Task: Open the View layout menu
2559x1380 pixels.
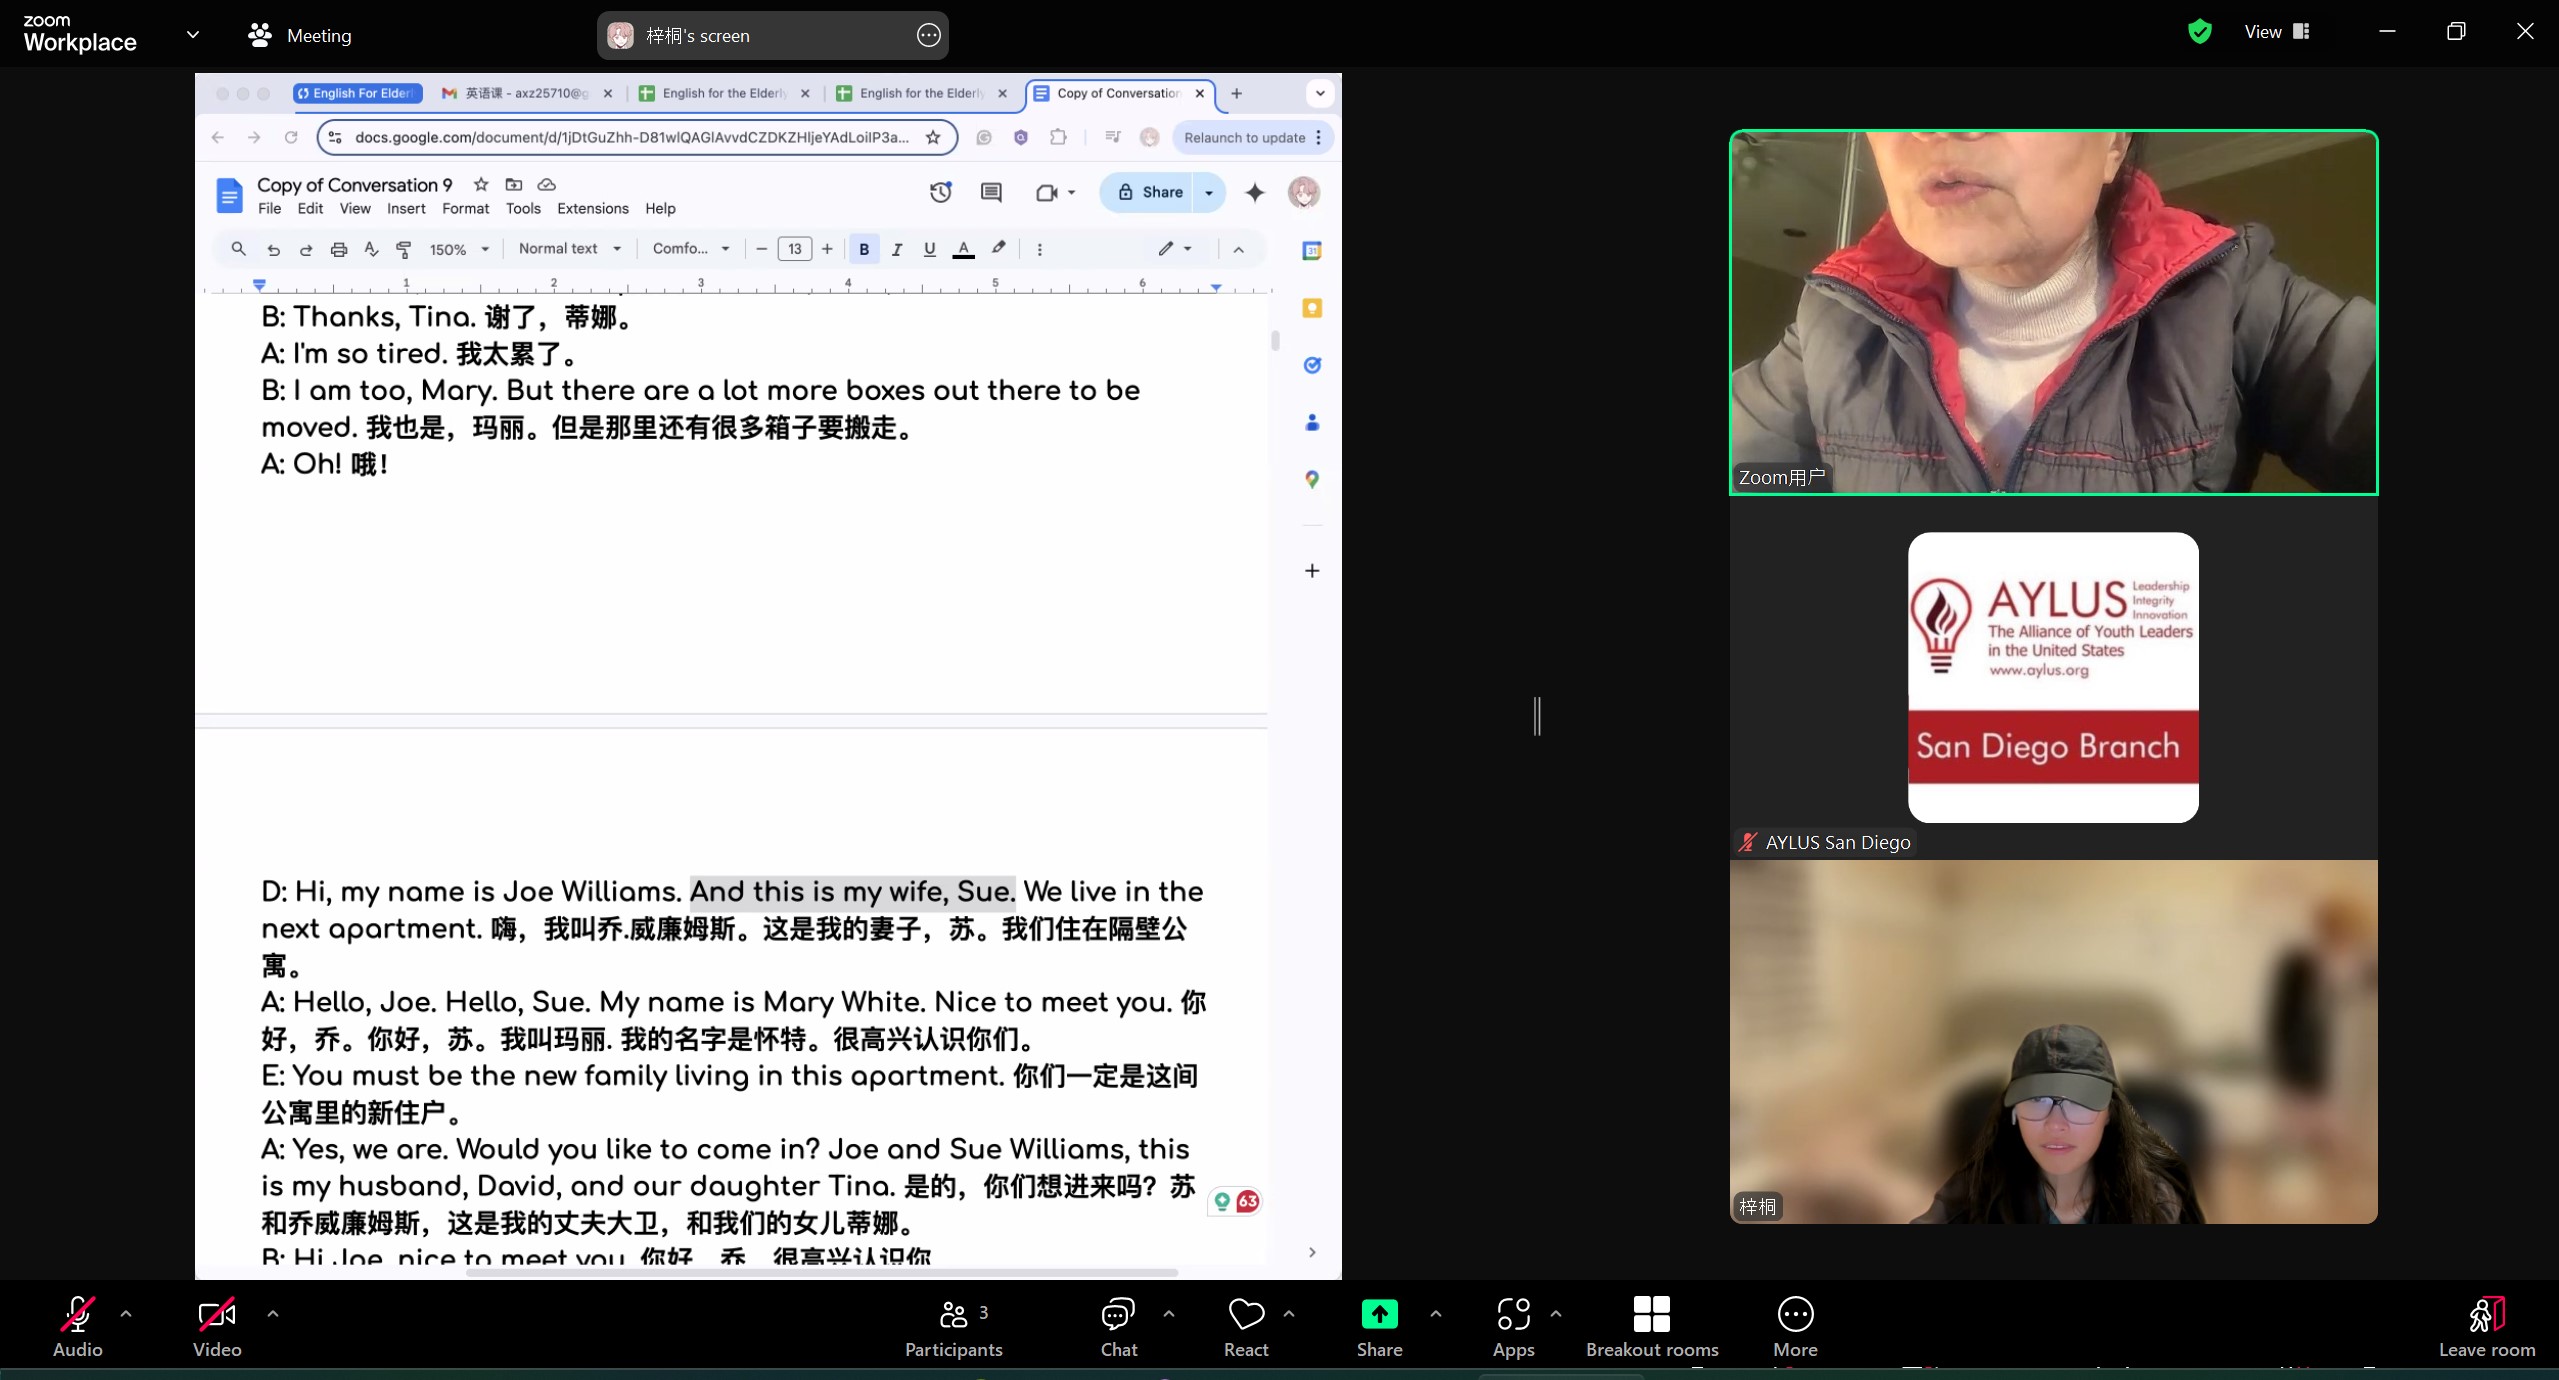Action: (2276, 32)
